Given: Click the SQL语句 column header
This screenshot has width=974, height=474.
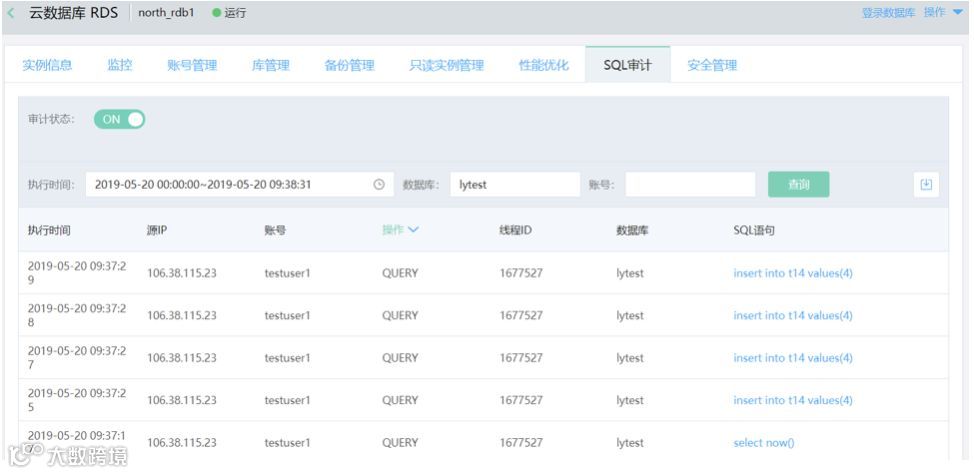Looking at the screenshot, I should (753, 230).
